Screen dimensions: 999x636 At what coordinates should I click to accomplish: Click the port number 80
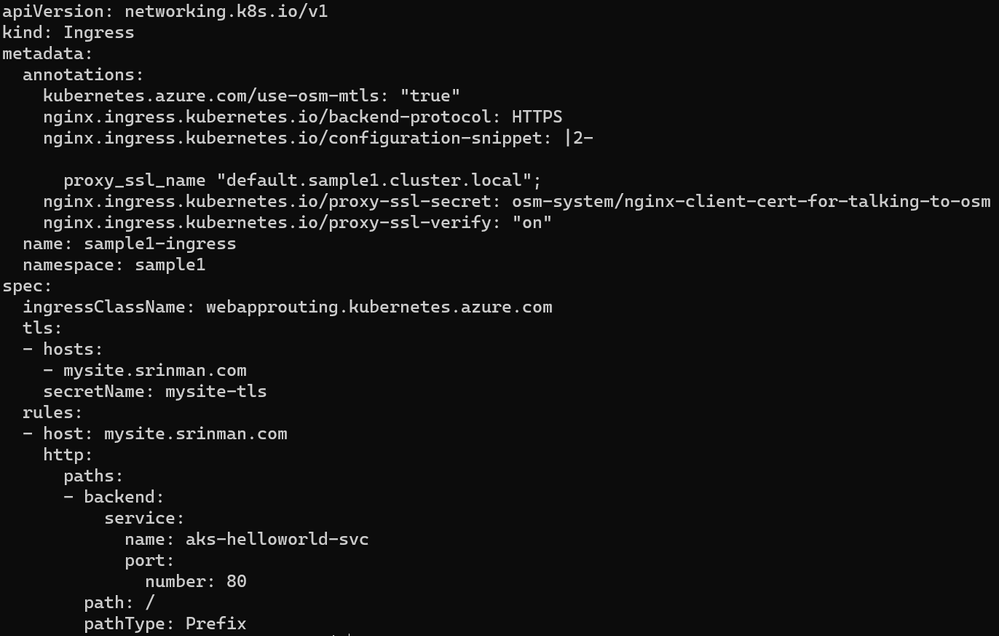236,581
